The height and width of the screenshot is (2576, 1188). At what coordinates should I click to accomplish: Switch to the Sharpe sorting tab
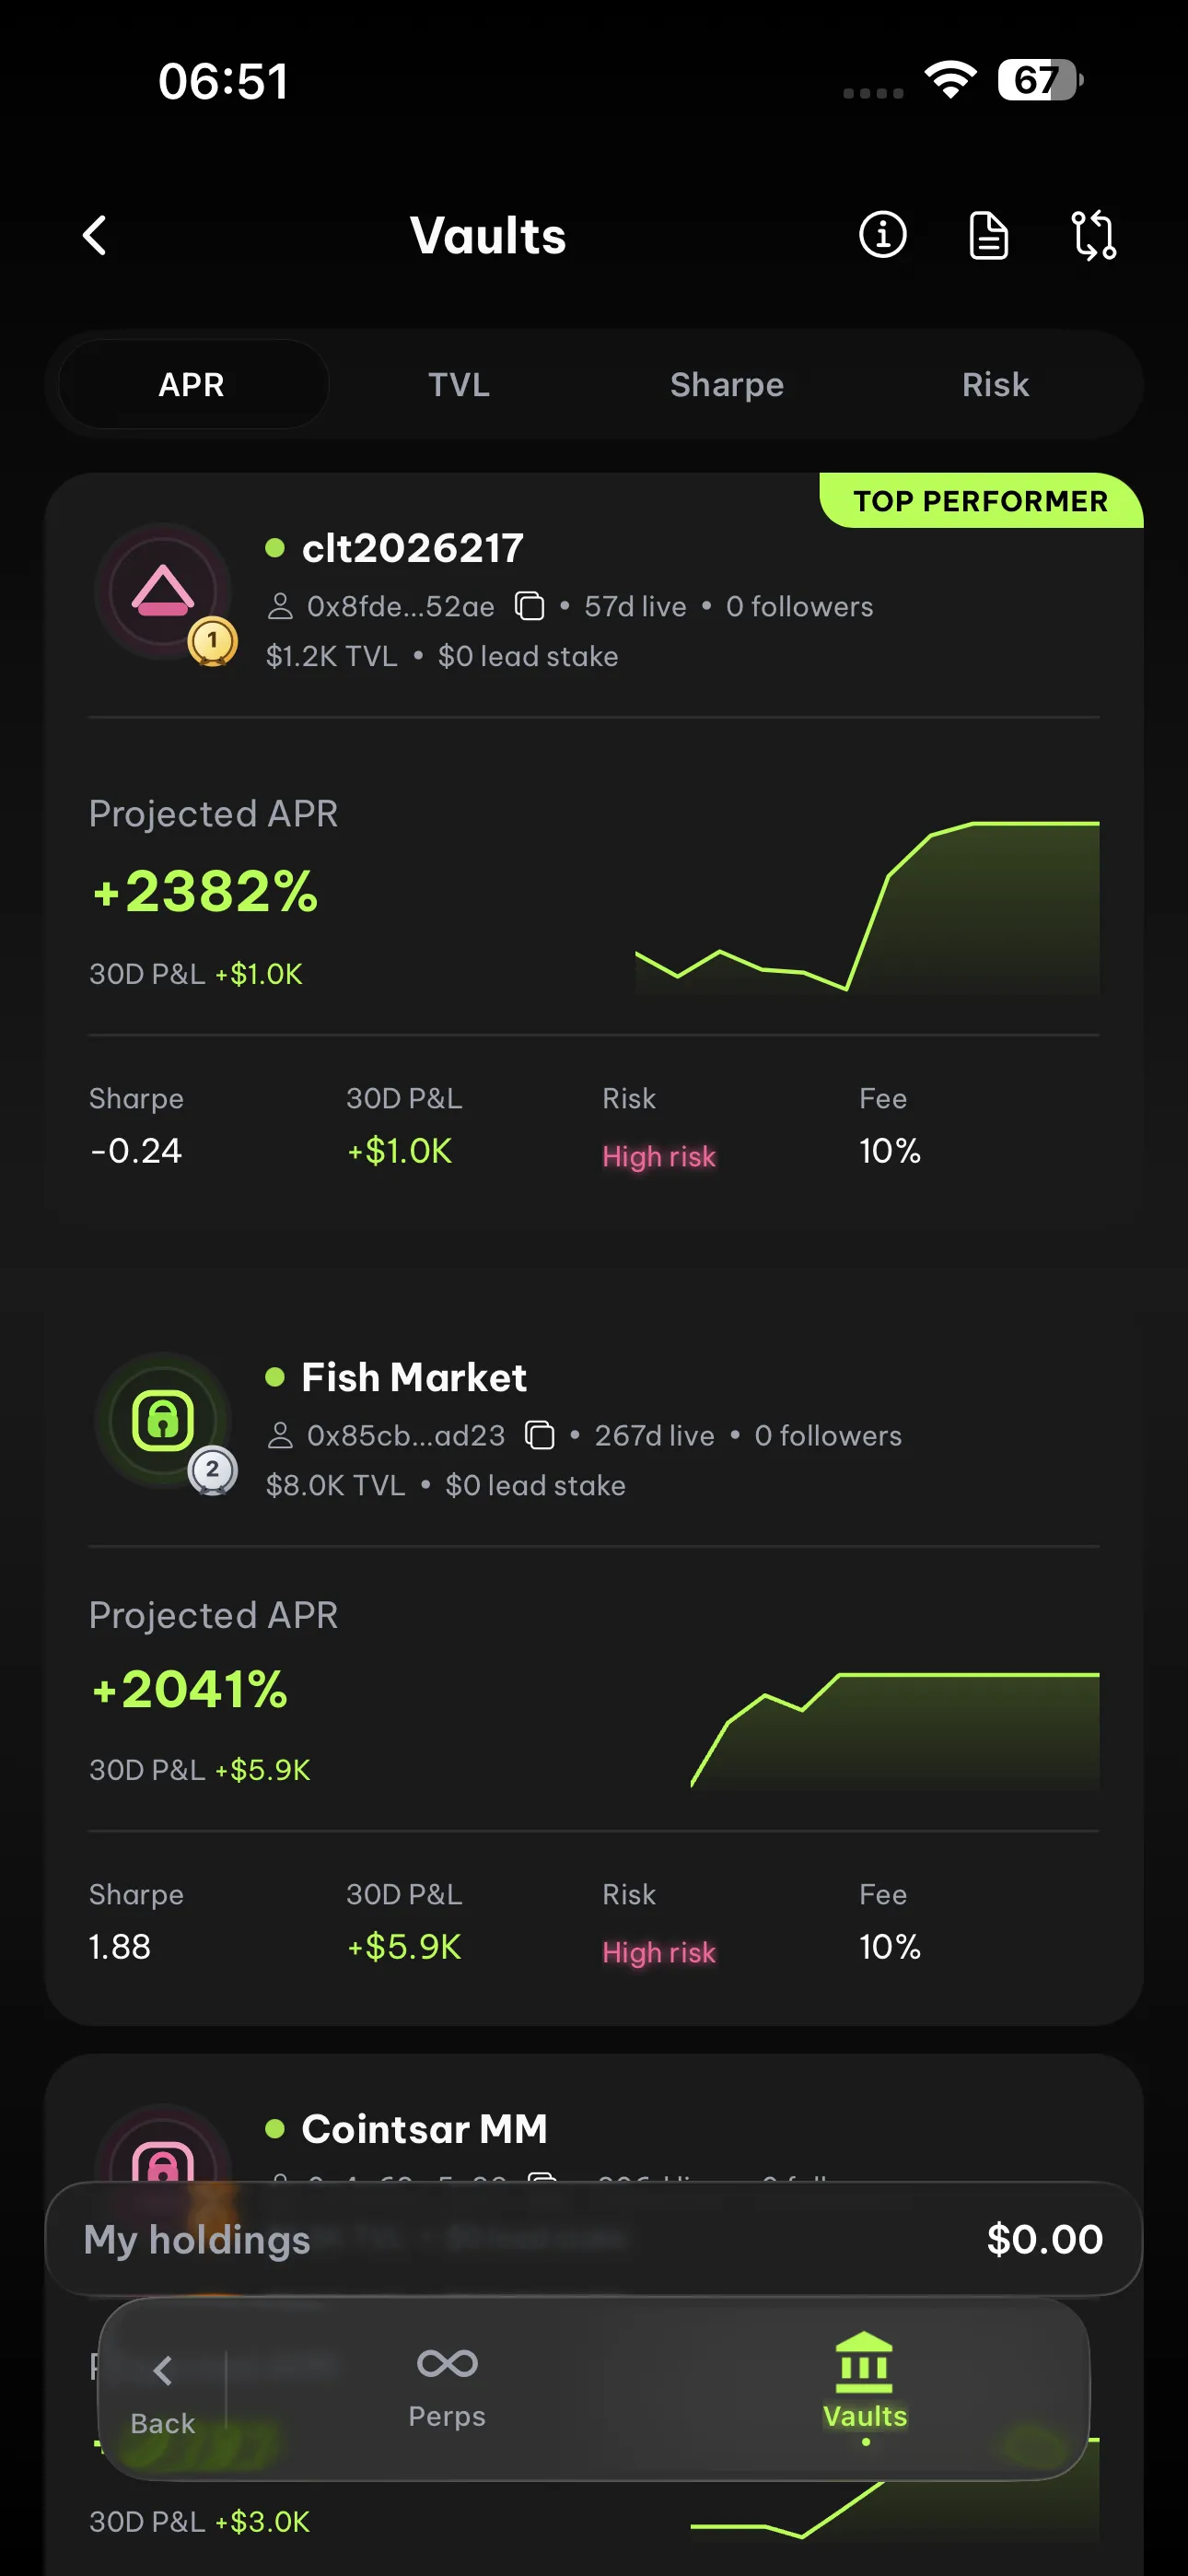coord(727,385)
